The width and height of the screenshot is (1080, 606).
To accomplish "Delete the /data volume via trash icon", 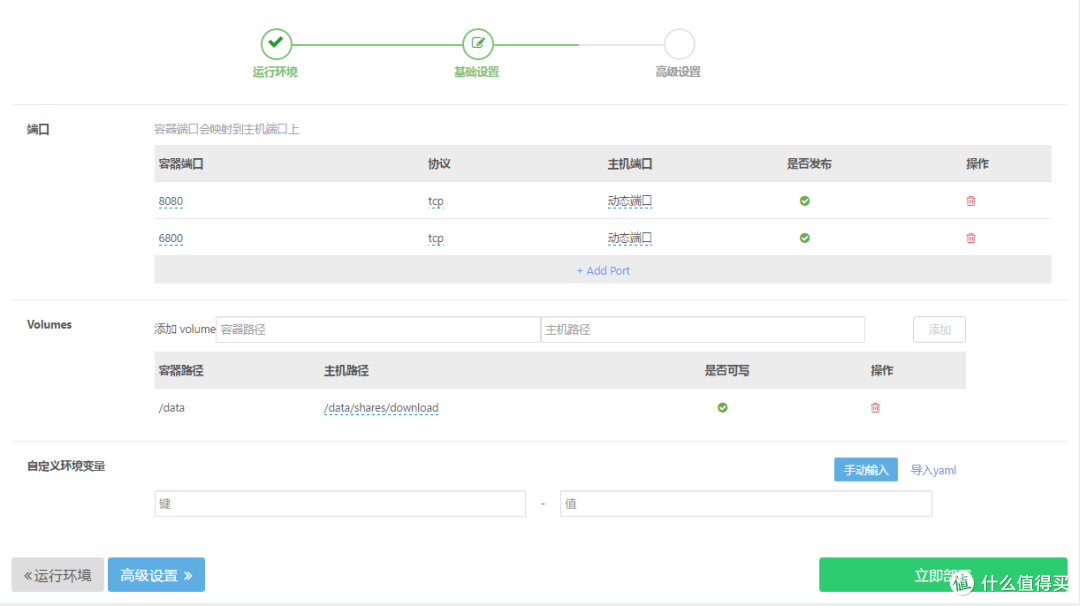I will click(x=875, y=408).
